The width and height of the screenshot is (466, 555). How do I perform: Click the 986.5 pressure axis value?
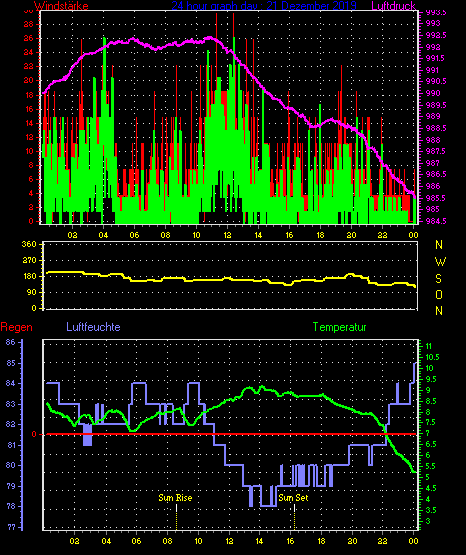tap(435, 174)
